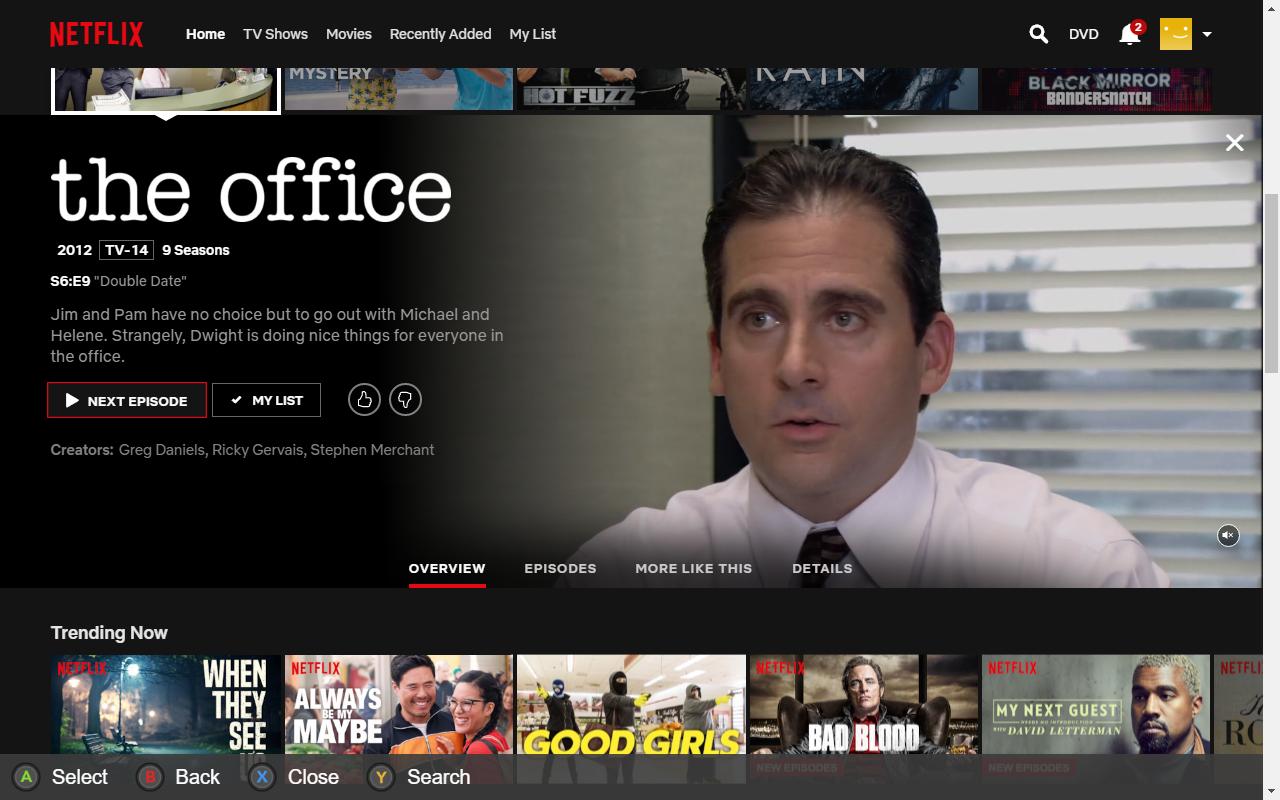Click the 2012 release year text
Viewport: 1280px width, 800px height.
pos(74,250)
